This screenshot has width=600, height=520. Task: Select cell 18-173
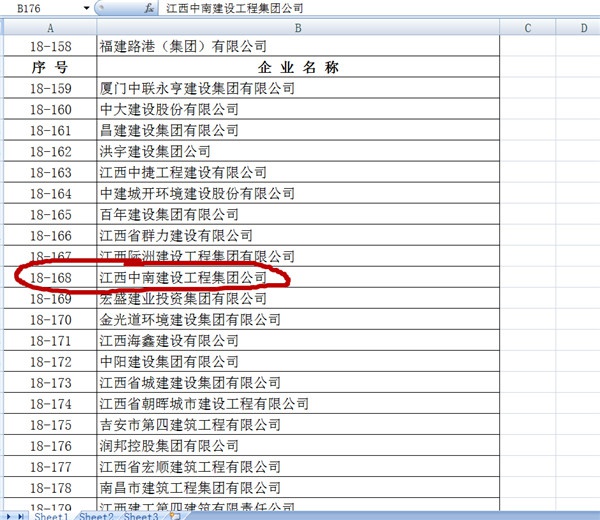[x=50, y=382]
